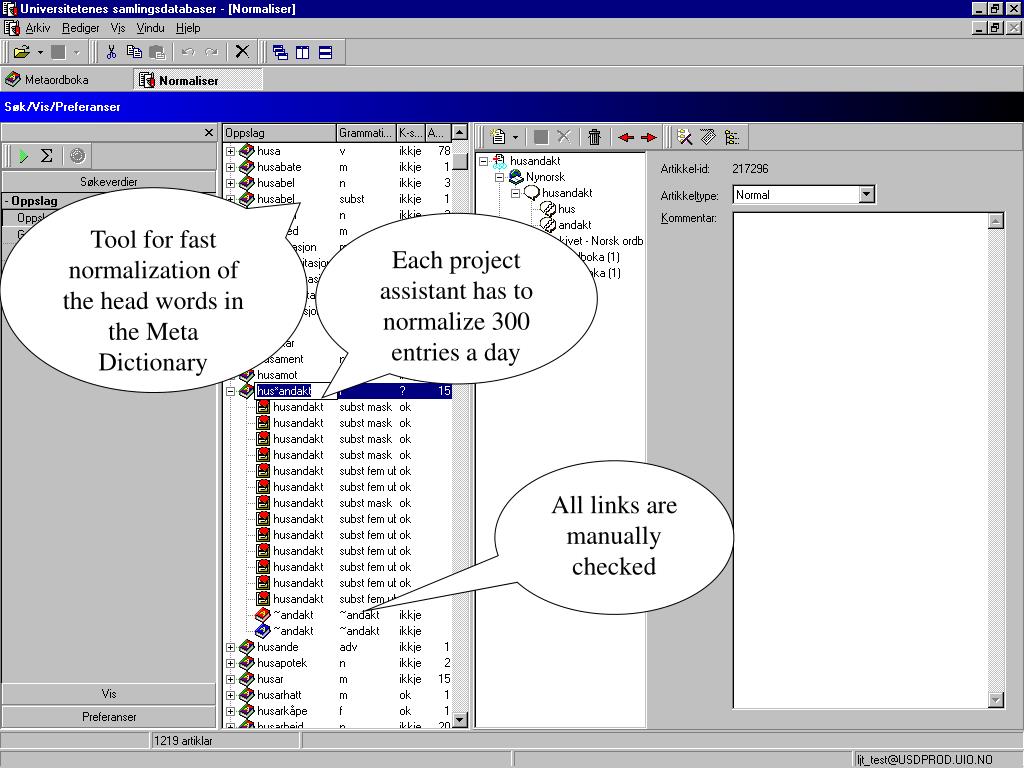Open dropdown arrow beside New article icon
Viewport: 1024px width, 768px height.
pyautogui.click(x=515, y=138)
